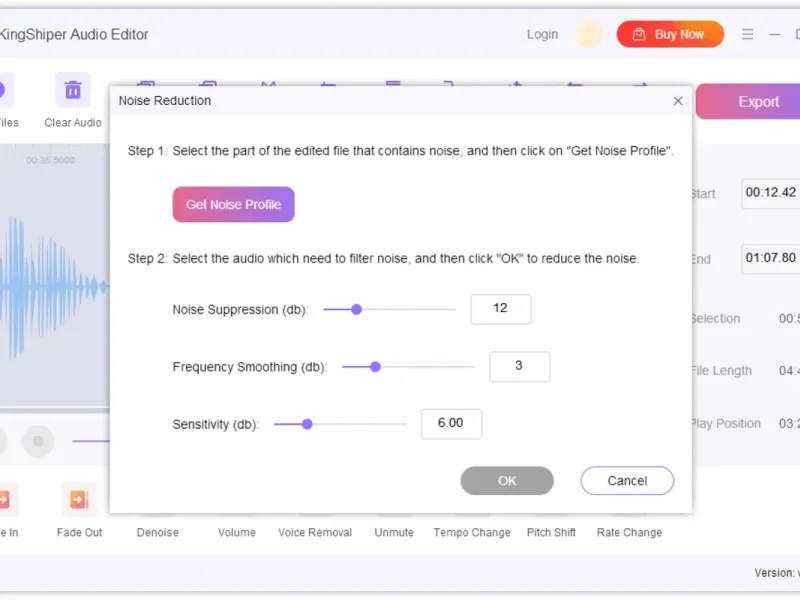Adjust the Sensitivity slider handle

(x=307, y=424)
